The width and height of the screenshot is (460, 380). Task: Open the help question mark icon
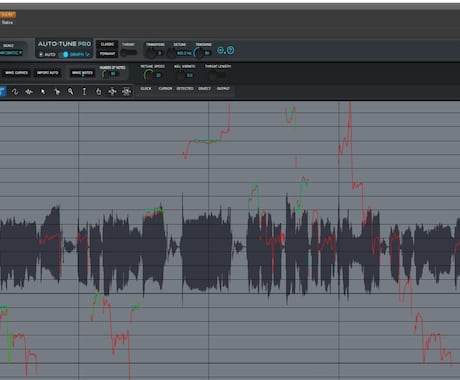pyautogui.click(x=230, y=50)
